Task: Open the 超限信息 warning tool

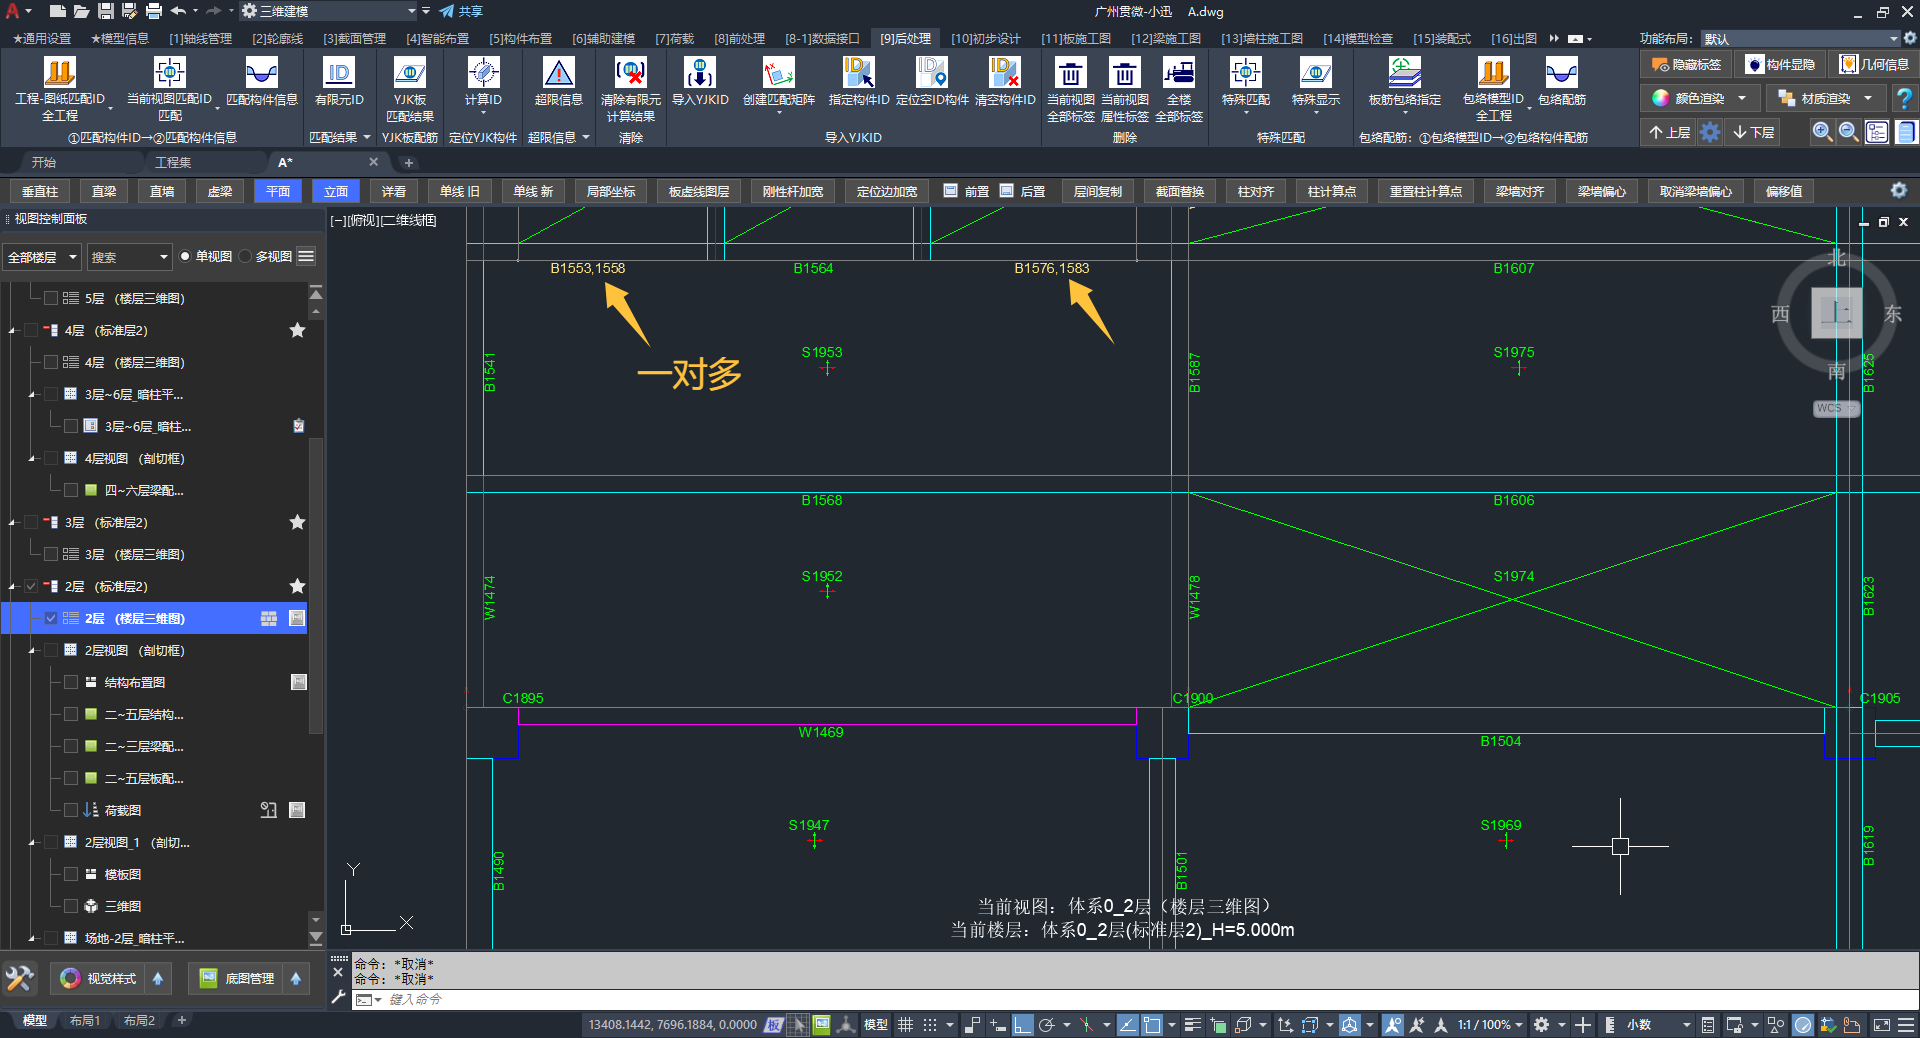Action: click(558, 72)
